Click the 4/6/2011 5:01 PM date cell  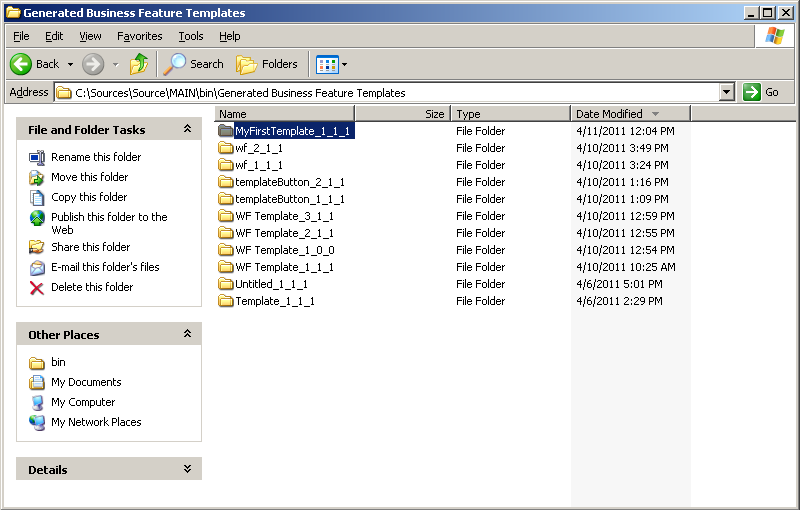[619, 284]
